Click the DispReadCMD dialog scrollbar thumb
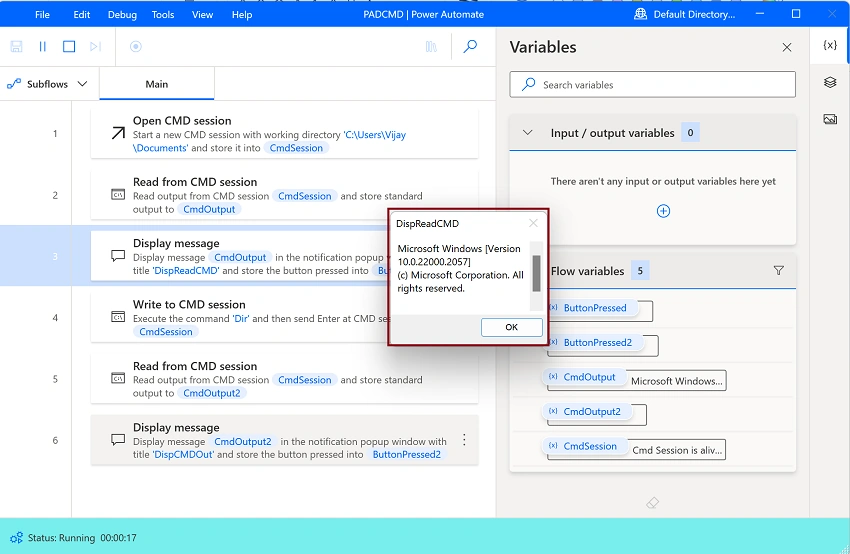 point(536,273)
